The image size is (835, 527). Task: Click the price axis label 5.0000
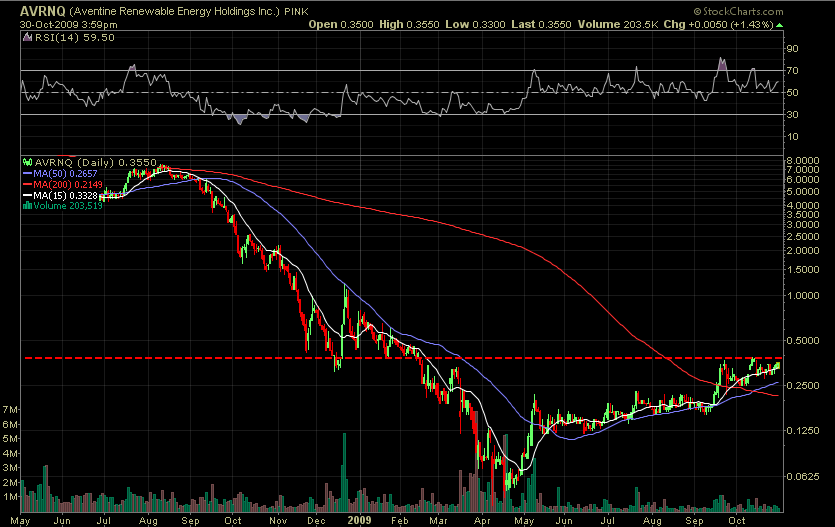click(803, 192)
